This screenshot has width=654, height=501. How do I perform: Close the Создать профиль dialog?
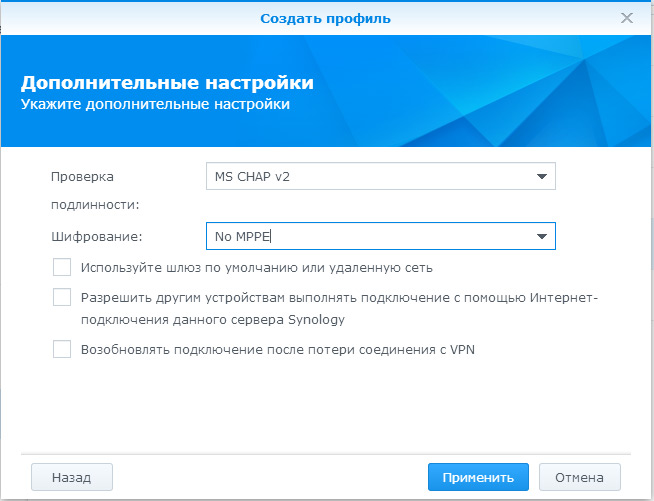[x=626, y=18]
